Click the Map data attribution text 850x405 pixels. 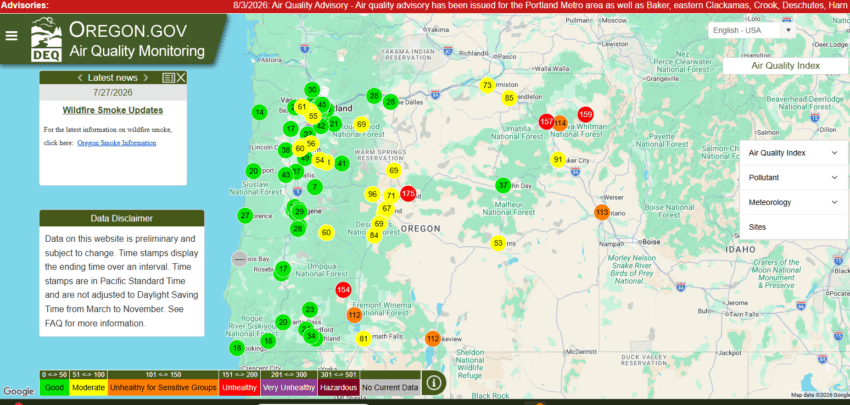[x=820, y=395]
